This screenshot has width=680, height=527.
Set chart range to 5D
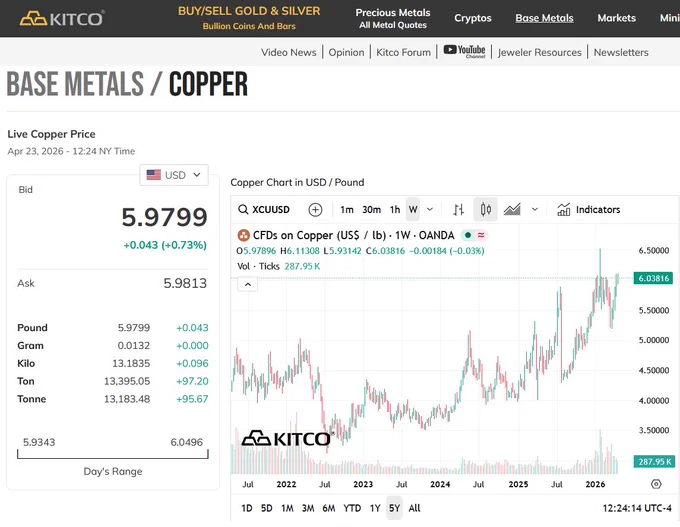pyautogui.click(x=266, y=508)
